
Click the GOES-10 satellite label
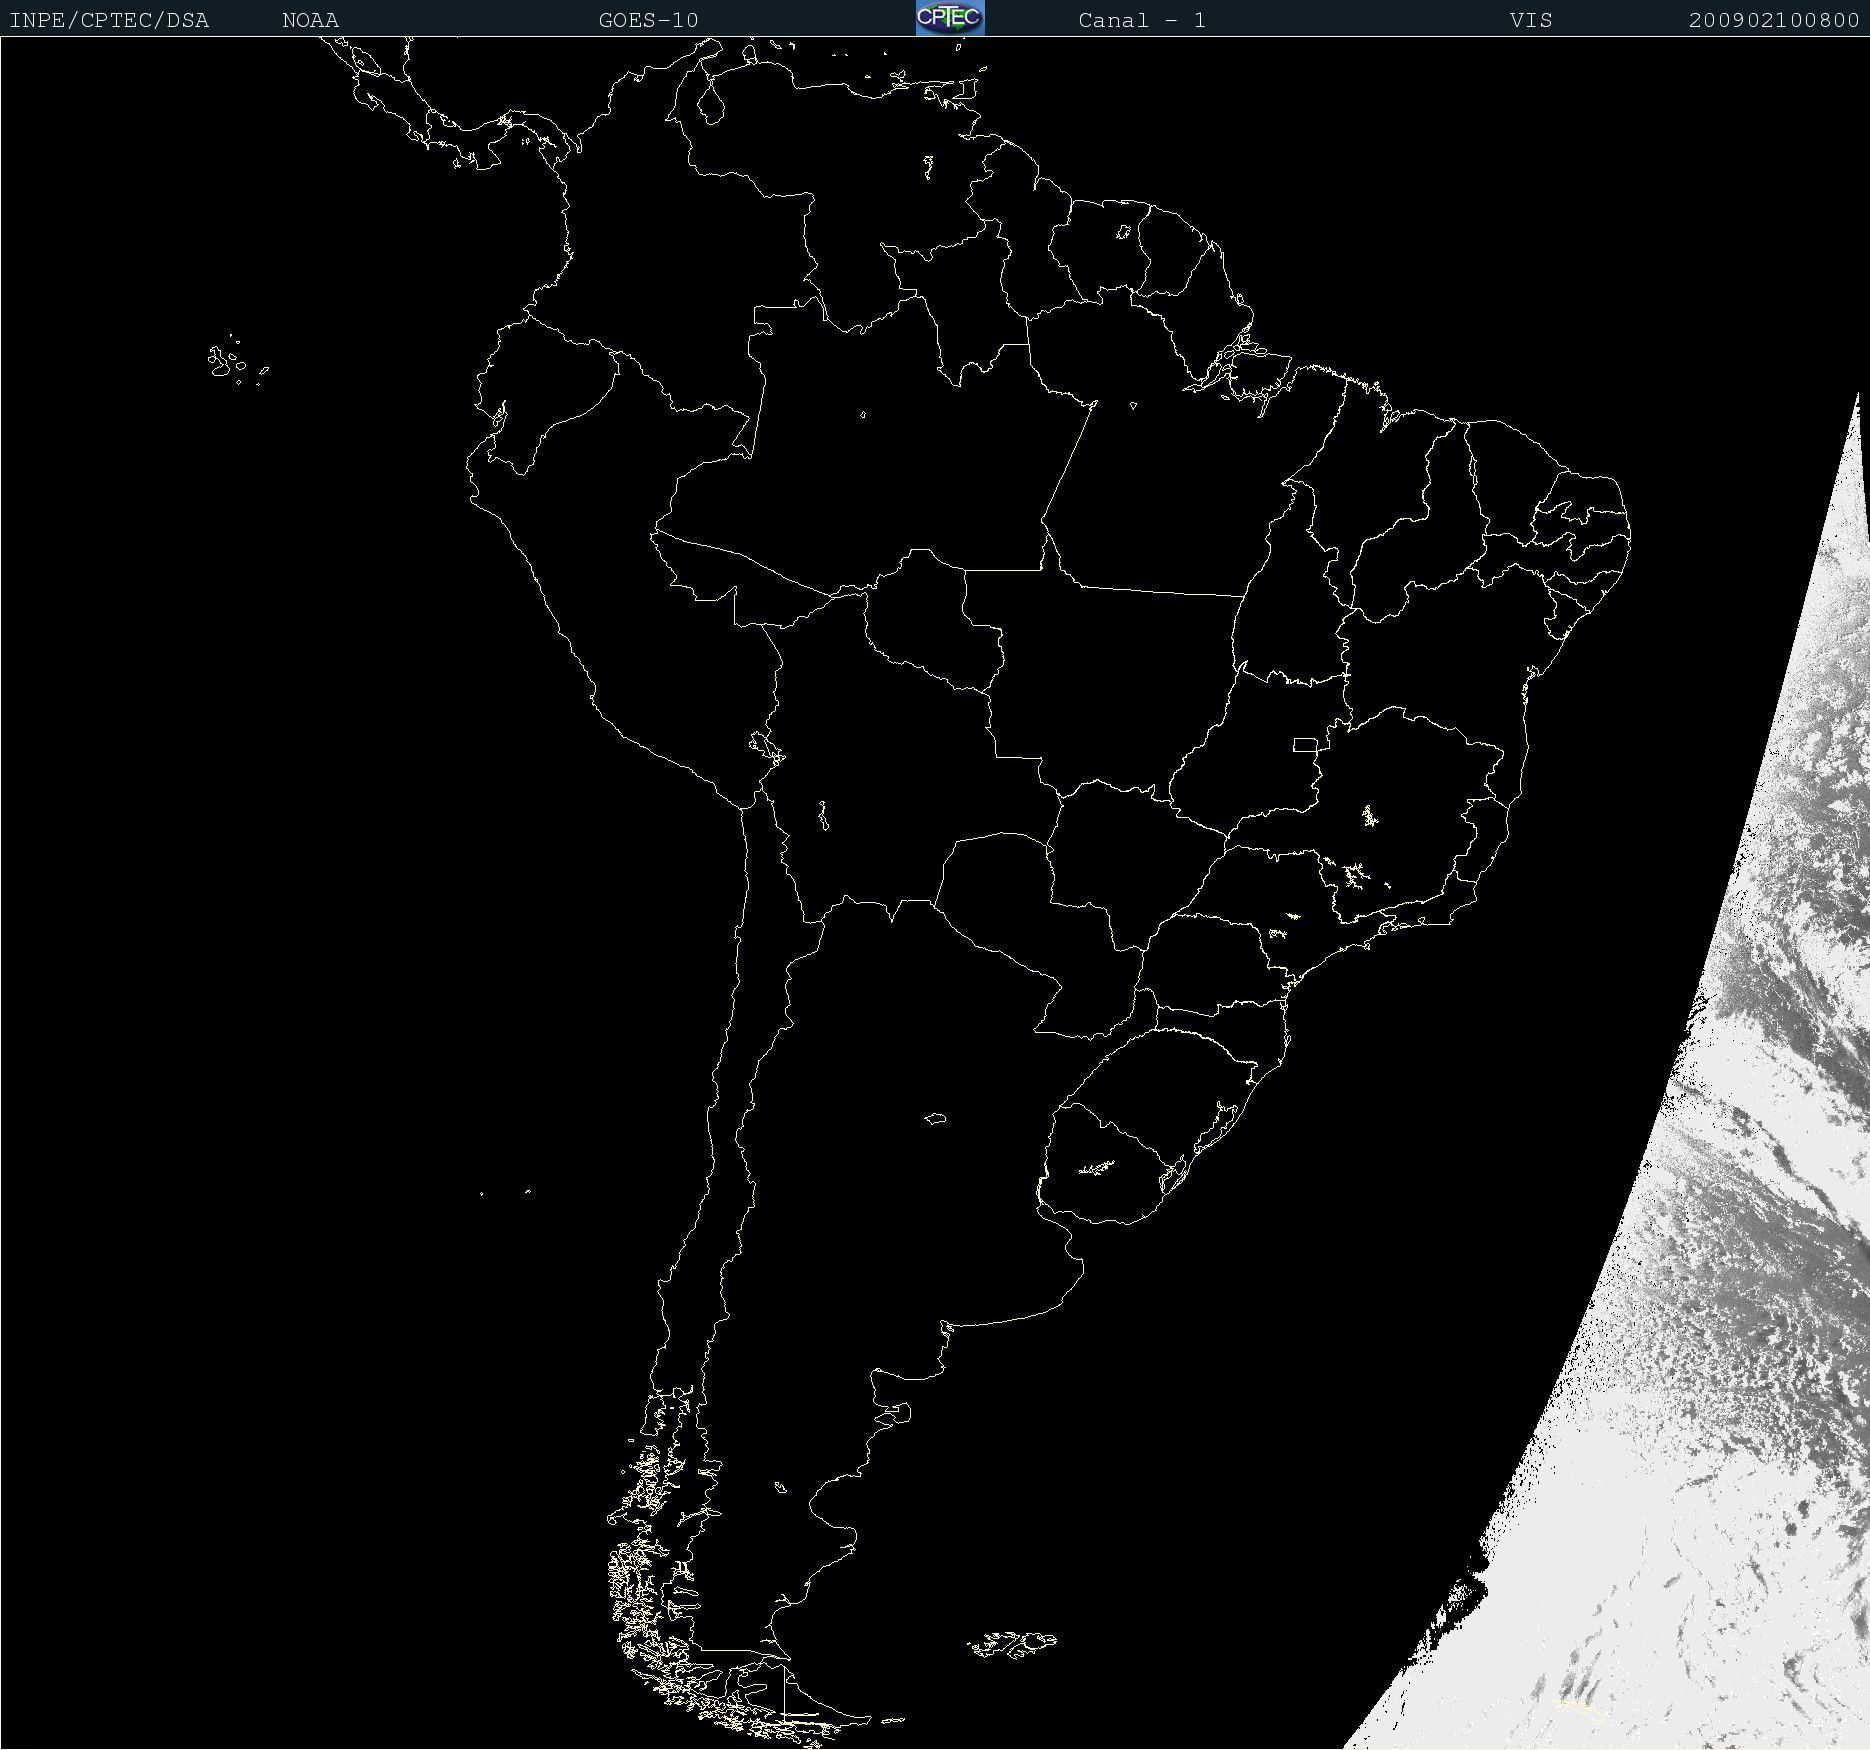(648, 20)
